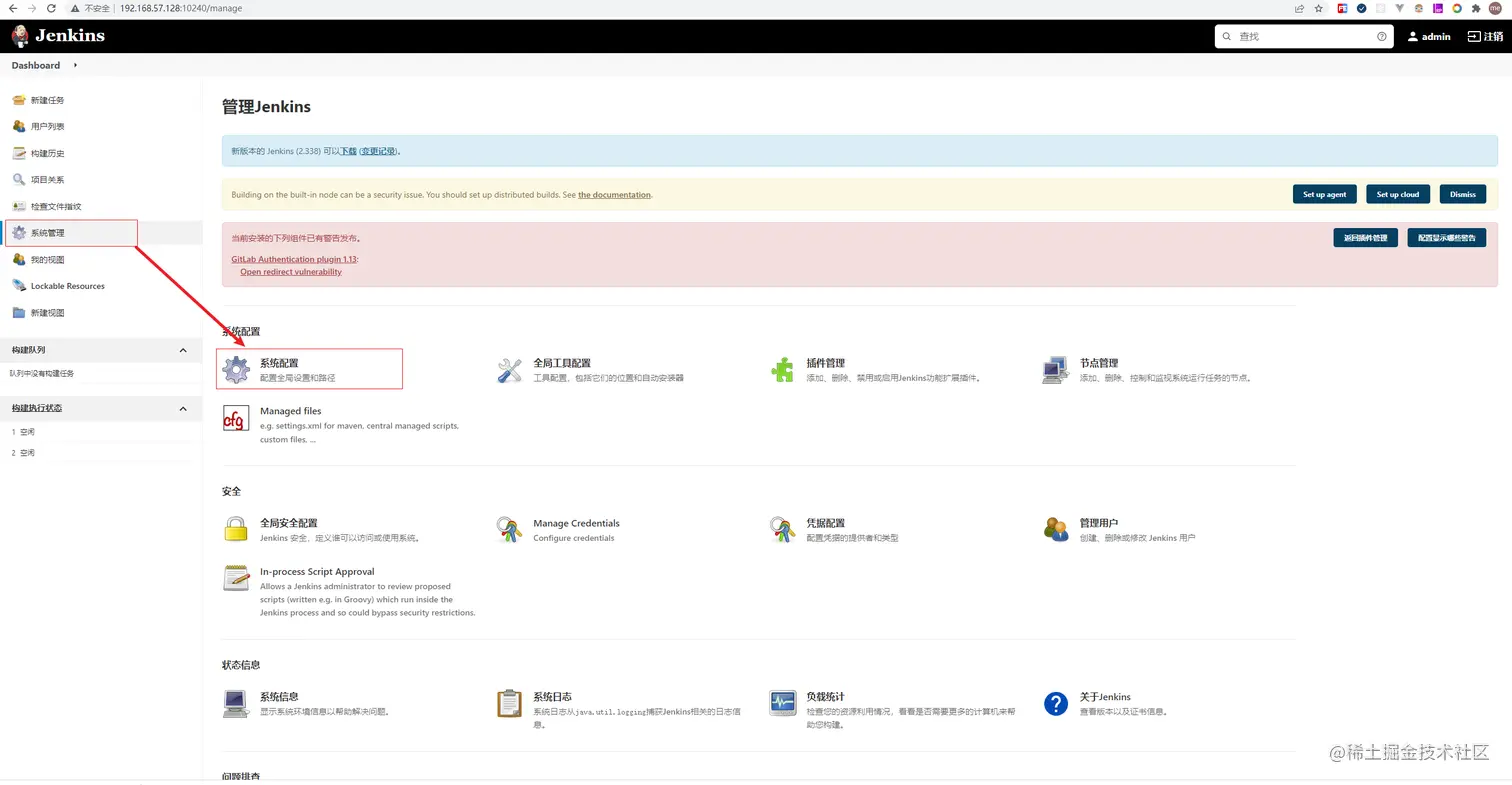Open 系统日志 title link
This screenshot has height=785, width=1512.
pyautogui.click(x=552, y=696)
